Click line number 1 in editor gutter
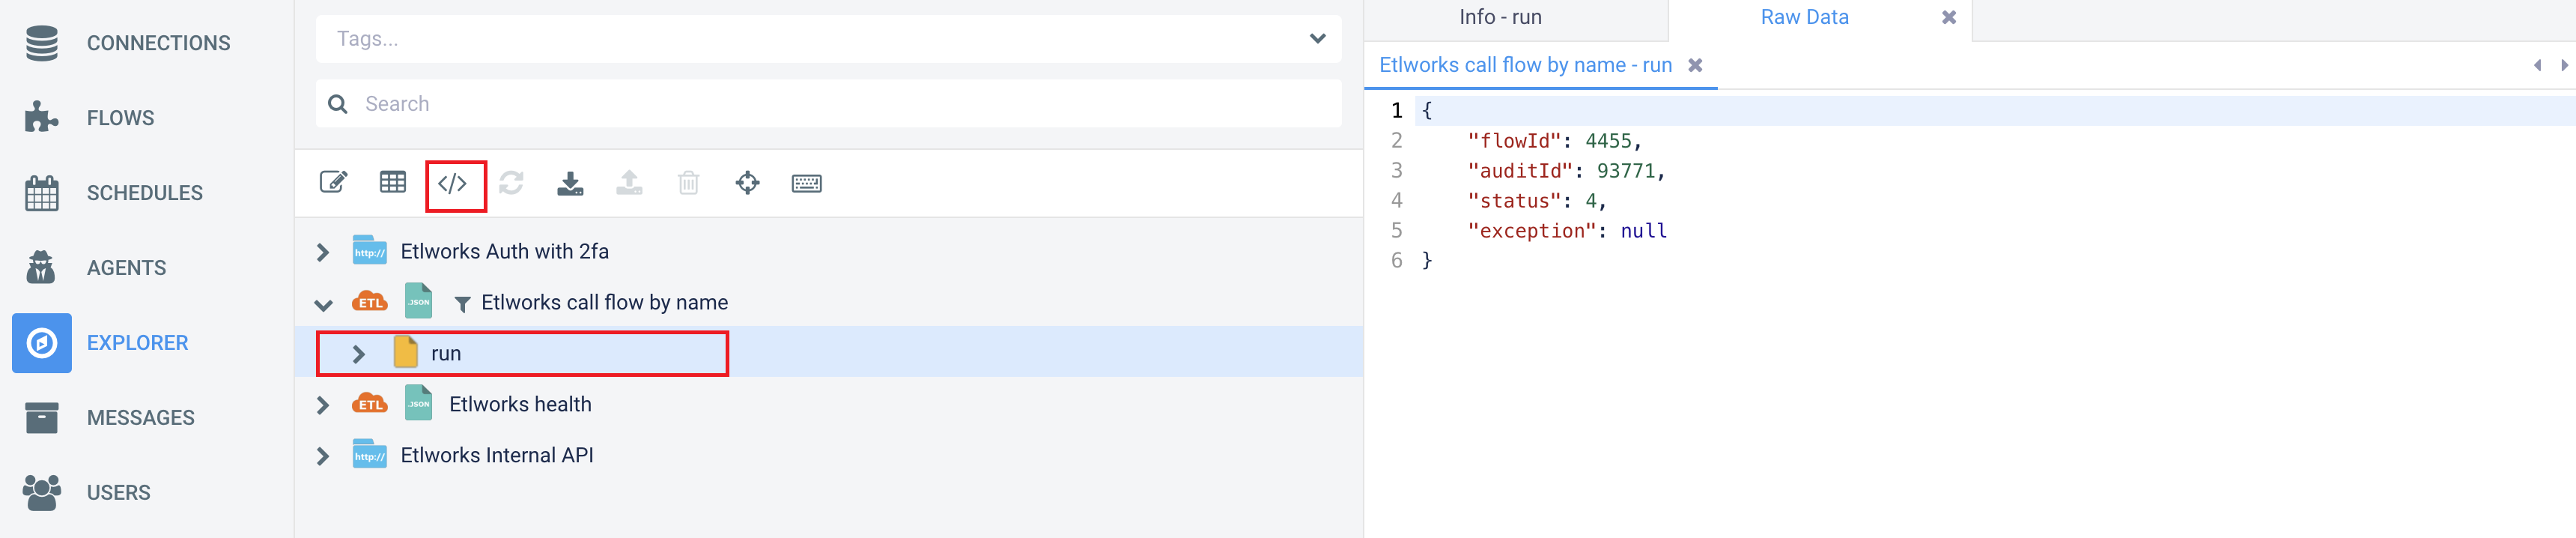The image size is (2576, 538). pyautogui.click(x=1396, y=111)
